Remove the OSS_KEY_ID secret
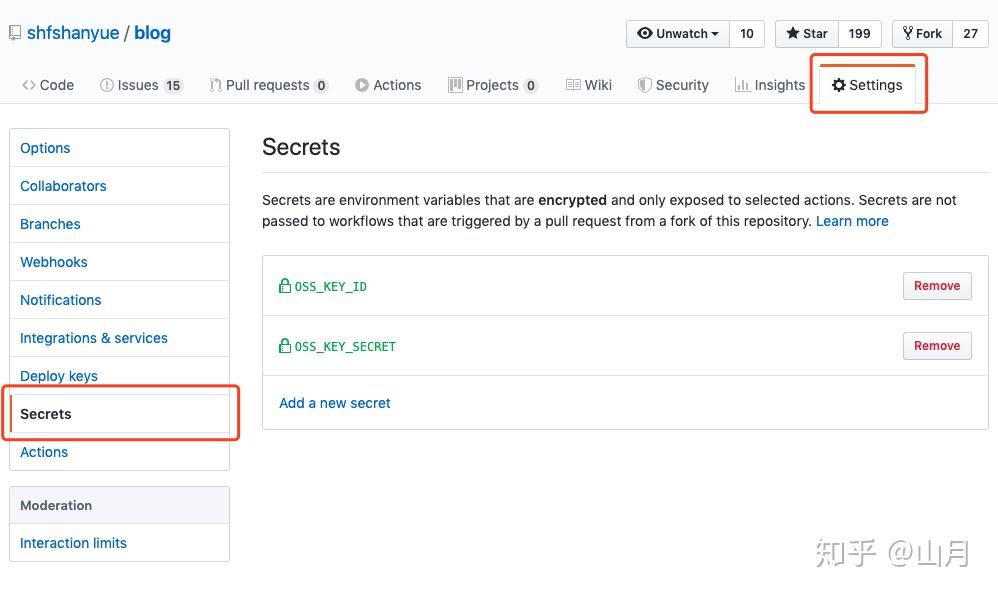Screen dimensions: 998x595 936,286
